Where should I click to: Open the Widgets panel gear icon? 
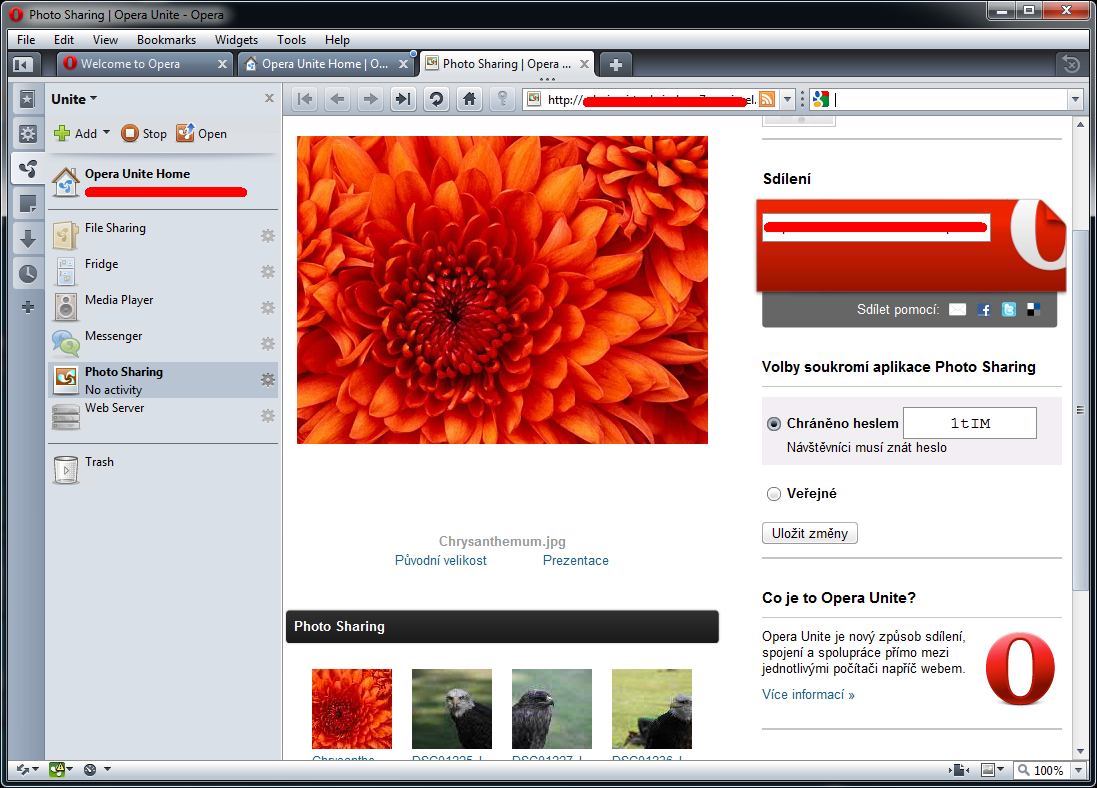[x=27, y=134]
